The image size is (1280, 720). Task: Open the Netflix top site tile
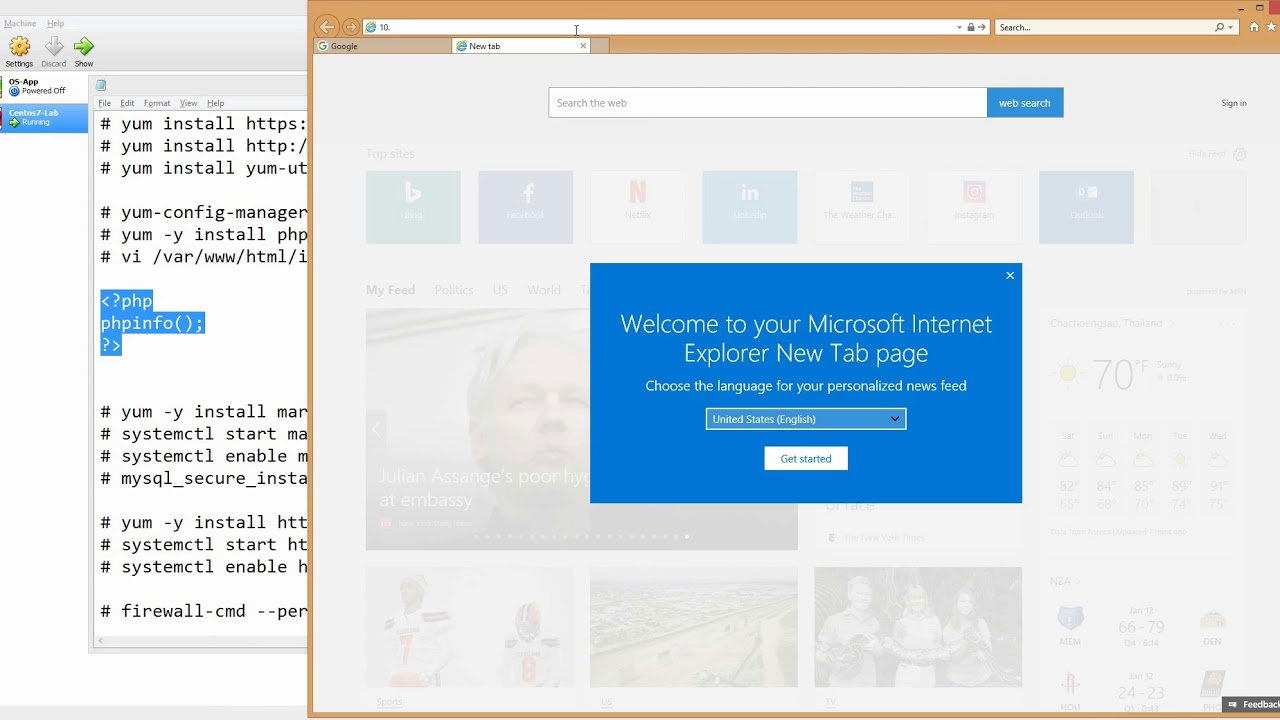pyautogui.click(x=637, y=207)
